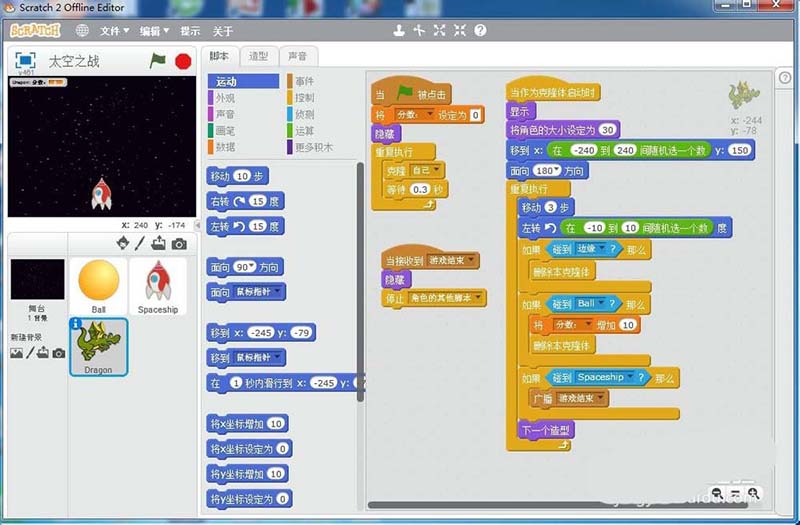Switch stage to presentation mode icon

point(25,61)
